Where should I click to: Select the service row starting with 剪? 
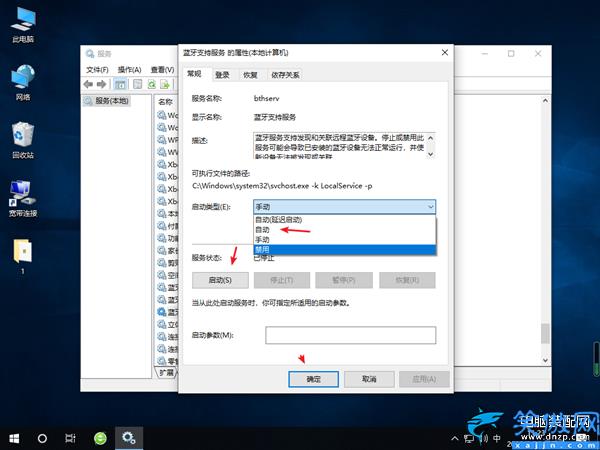(x=168, y=262)
